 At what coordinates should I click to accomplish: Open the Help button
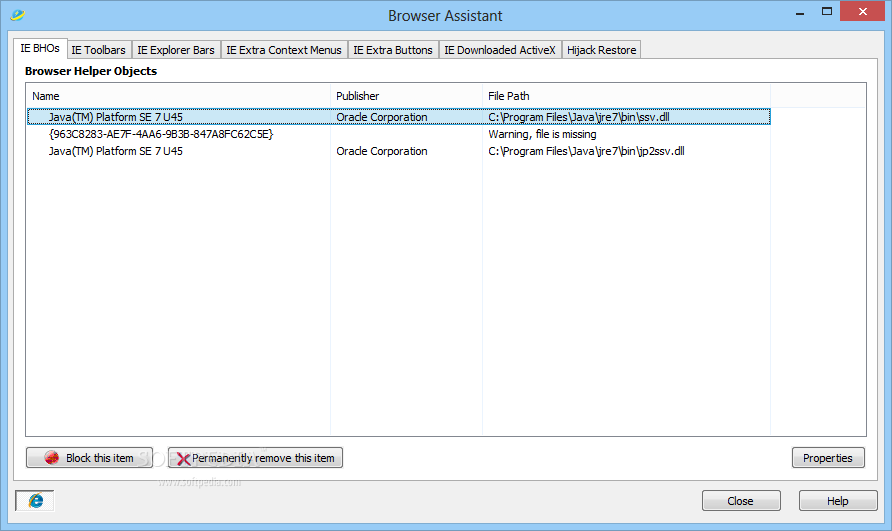(x=838, y=501)
